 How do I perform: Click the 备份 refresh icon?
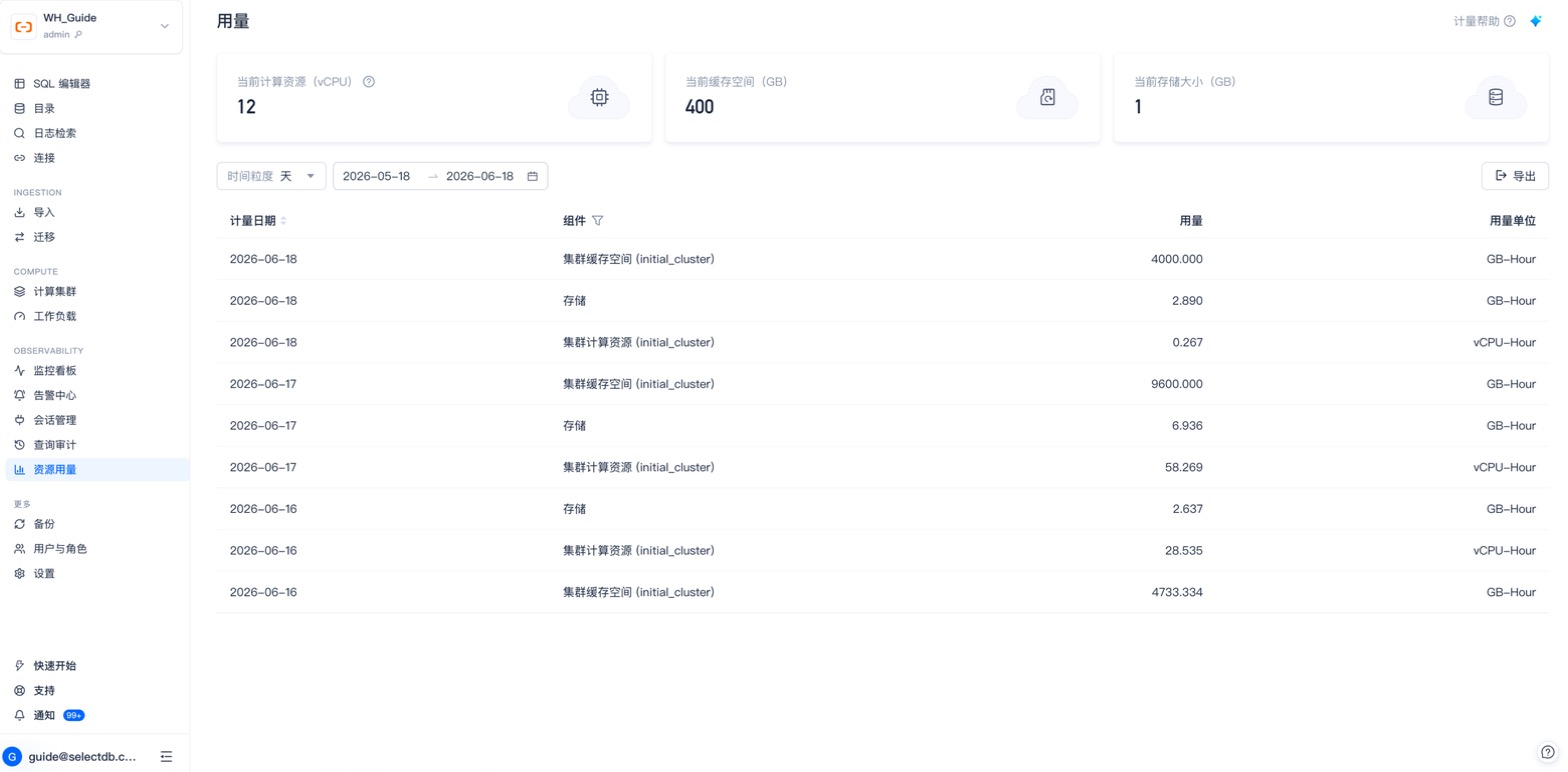(19, 524)
